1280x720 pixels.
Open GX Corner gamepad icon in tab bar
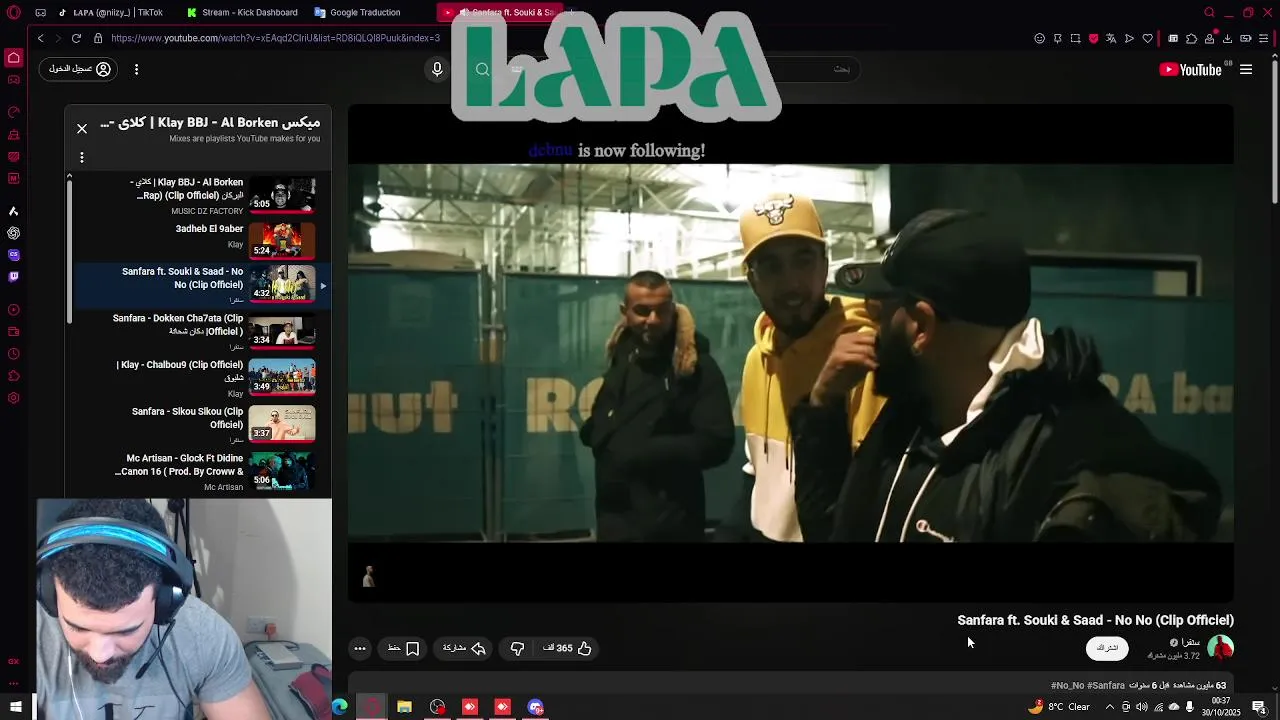[x=40, y=12]
